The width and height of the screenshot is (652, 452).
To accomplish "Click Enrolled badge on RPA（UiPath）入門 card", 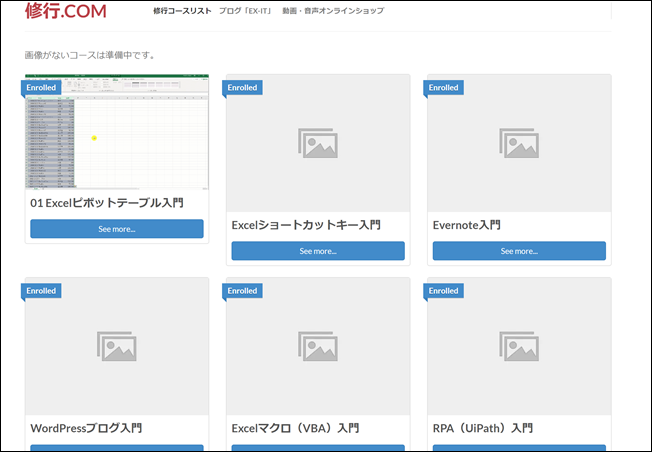I will (x=444, y=291).
